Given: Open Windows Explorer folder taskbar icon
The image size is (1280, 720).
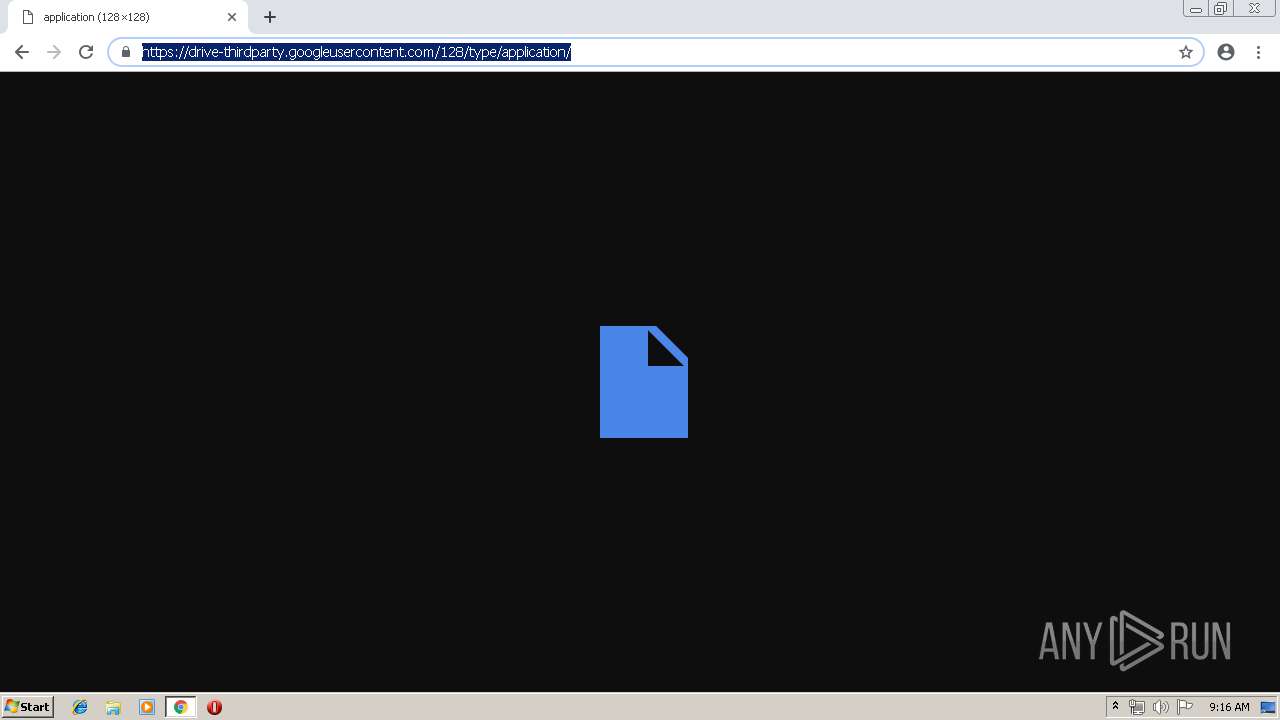Looking at the screenshot, I should [113, 707].
